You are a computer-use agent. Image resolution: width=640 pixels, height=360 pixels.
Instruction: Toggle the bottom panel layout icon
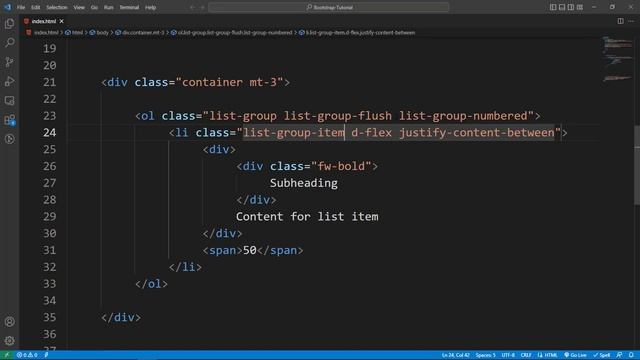point(562,7)
